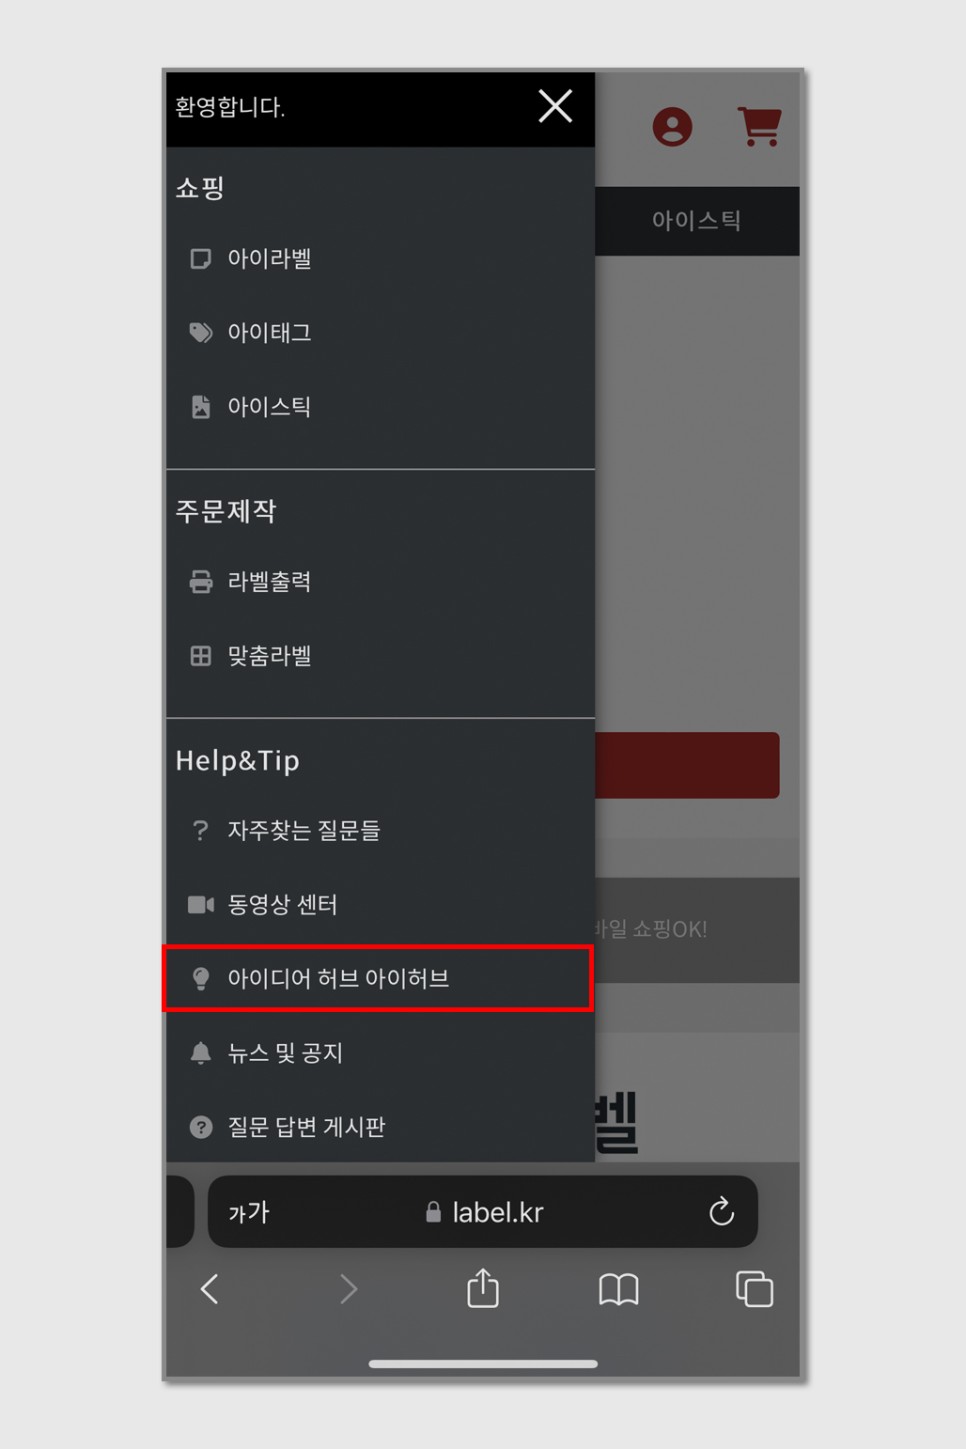Open the Safari share sheet icon
Viewport: 966px width, 1449px height.
click(x=483, y=1288)
